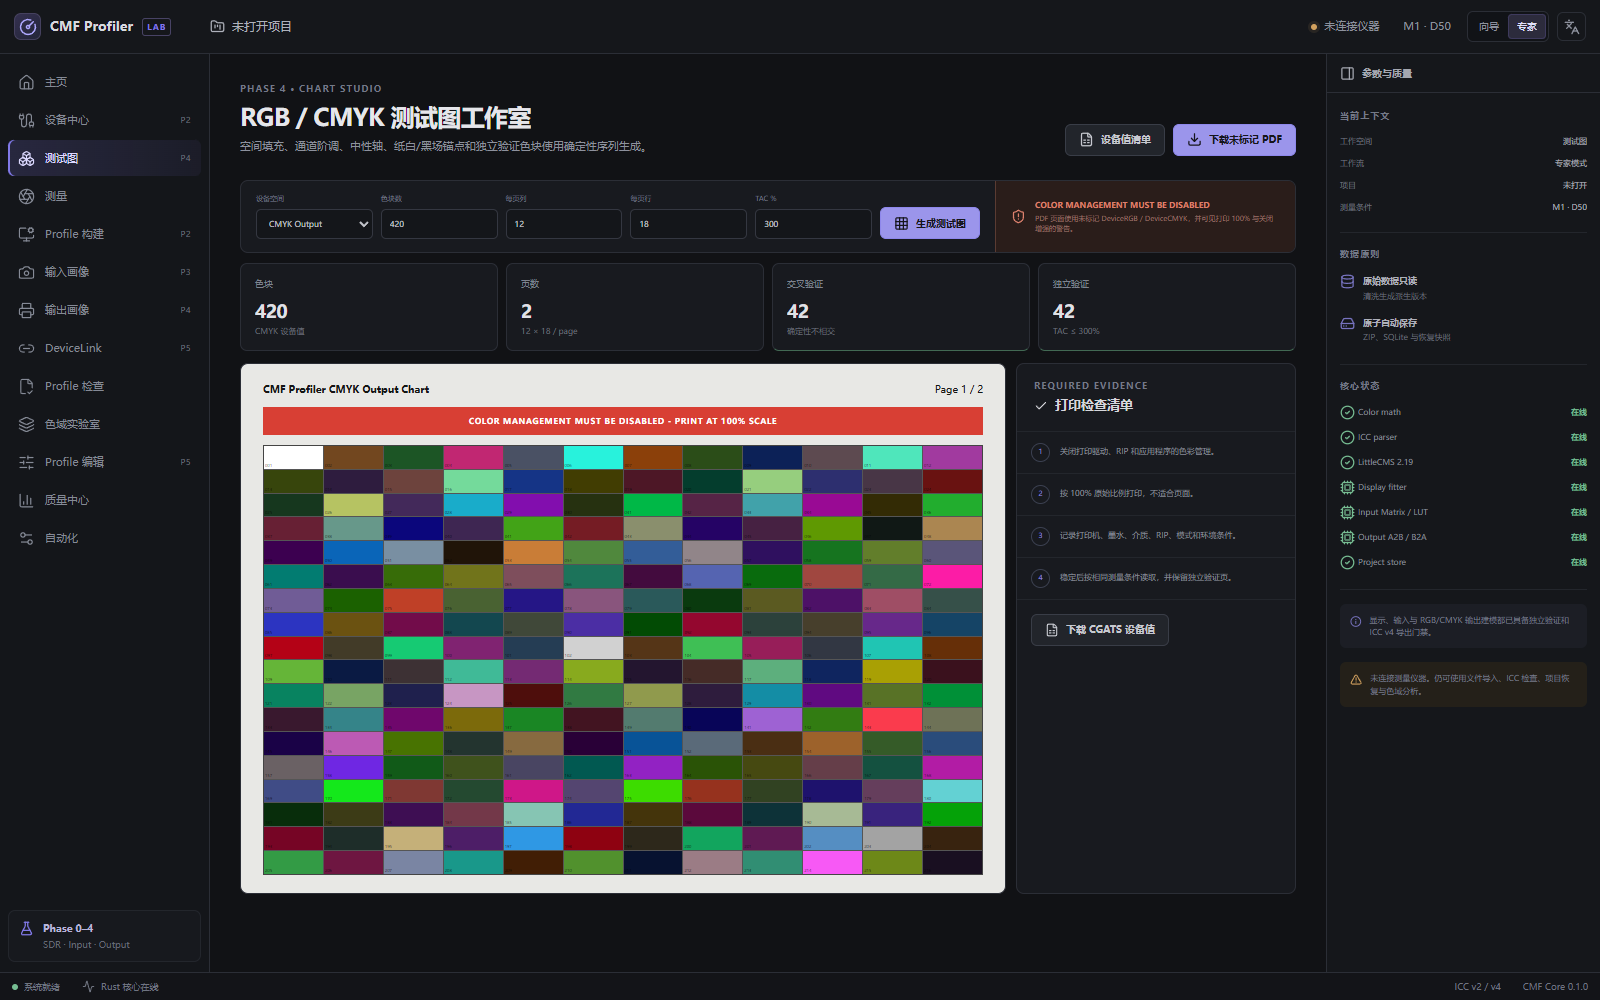Click the Profile 构建 sidebar icon
This screenshot has width=1600, height=1000.
[x=27, y=234]
